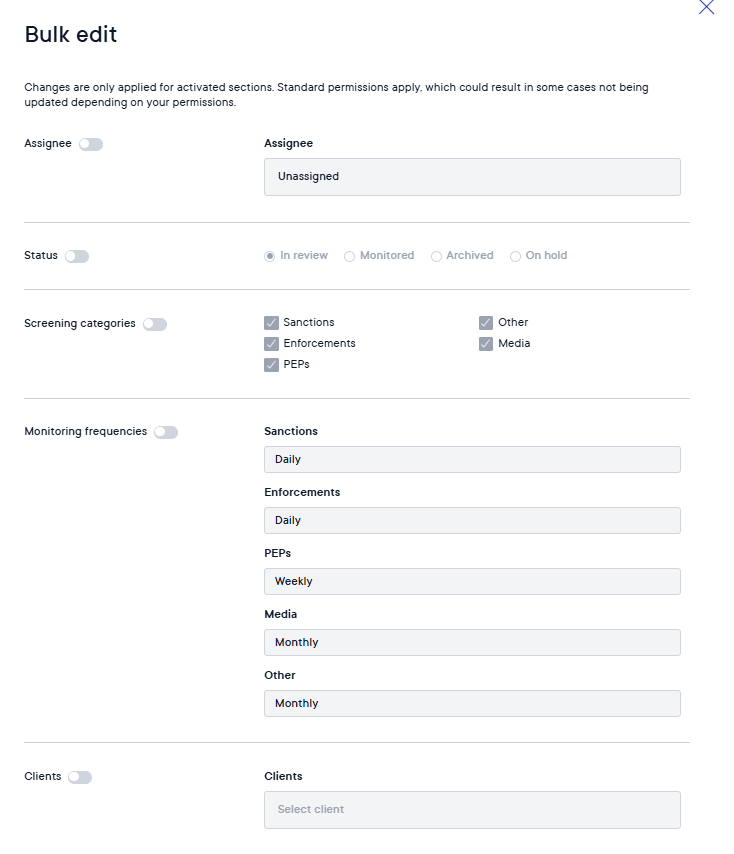Activate the Screening categories toggle
Viewport: 734px width, 854px height.
click(155, 325)
